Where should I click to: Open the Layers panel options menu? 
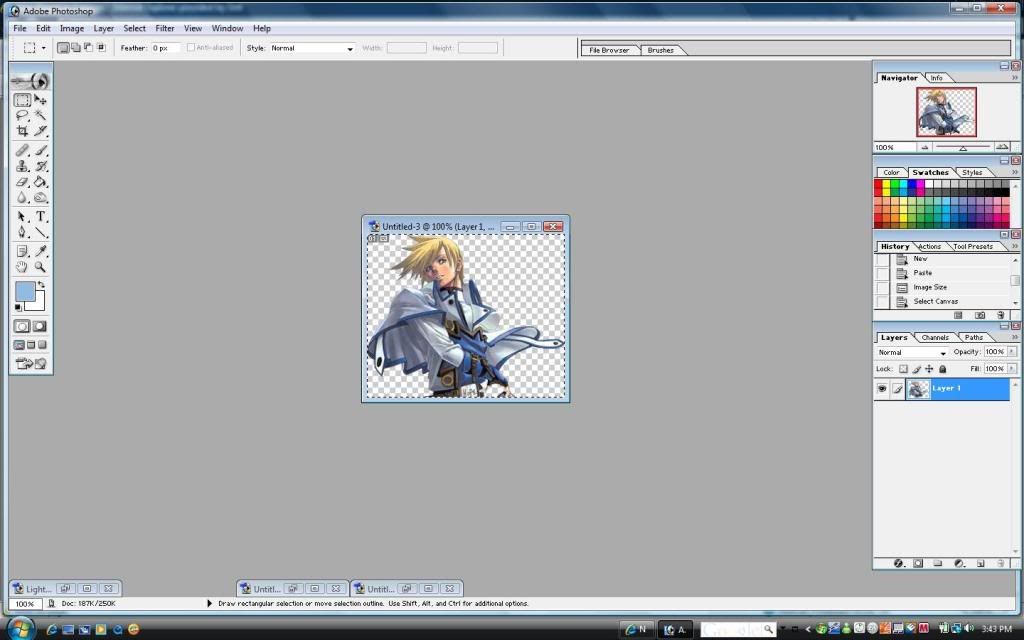(x=1015, y=338)
